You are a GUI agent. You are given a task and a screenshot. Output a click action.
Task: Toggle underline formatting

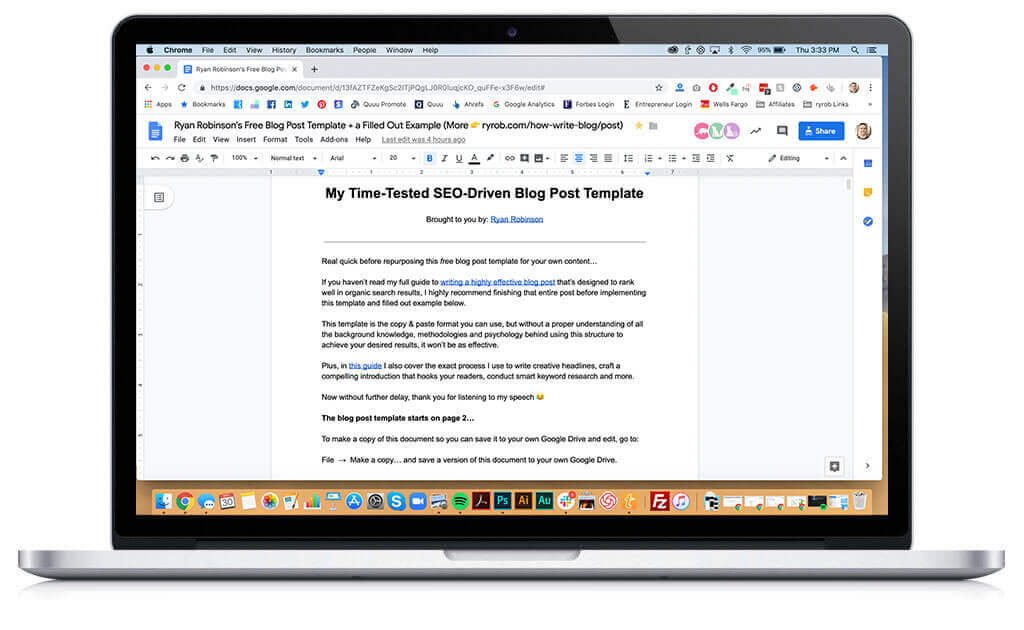pos(457,158)
